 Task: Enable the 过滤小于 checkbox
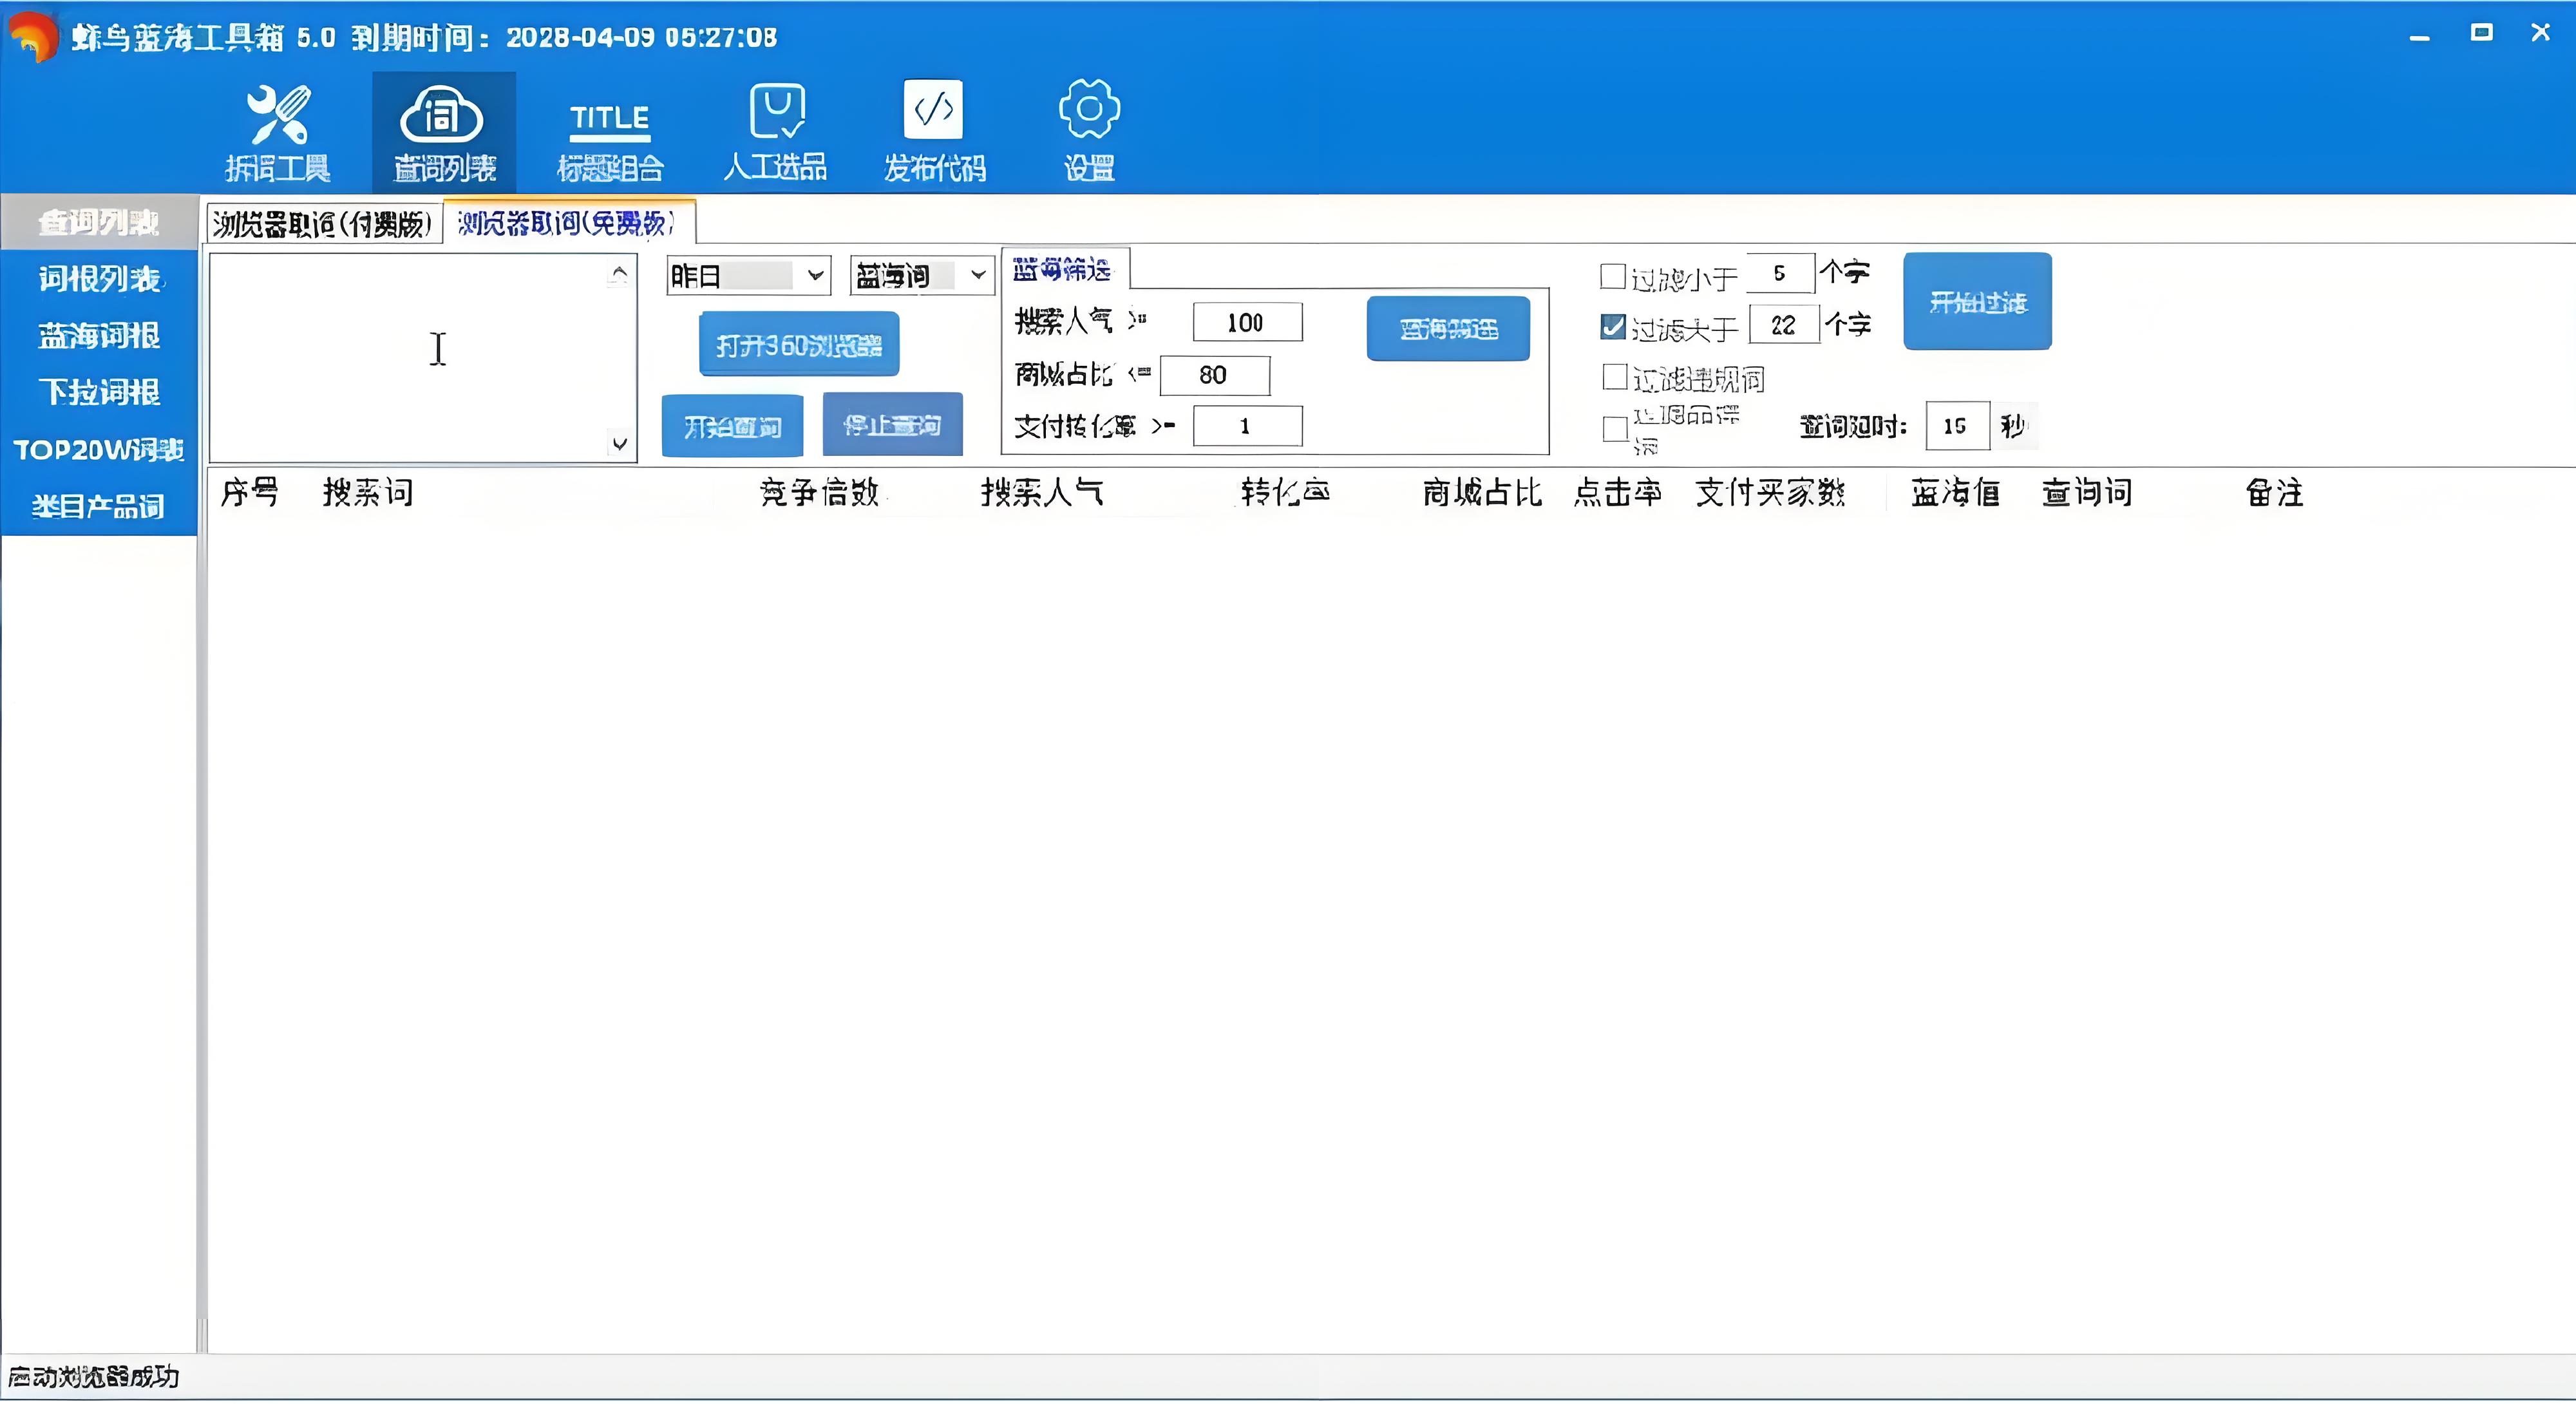pyautogui.click(x=1612, y=276)
